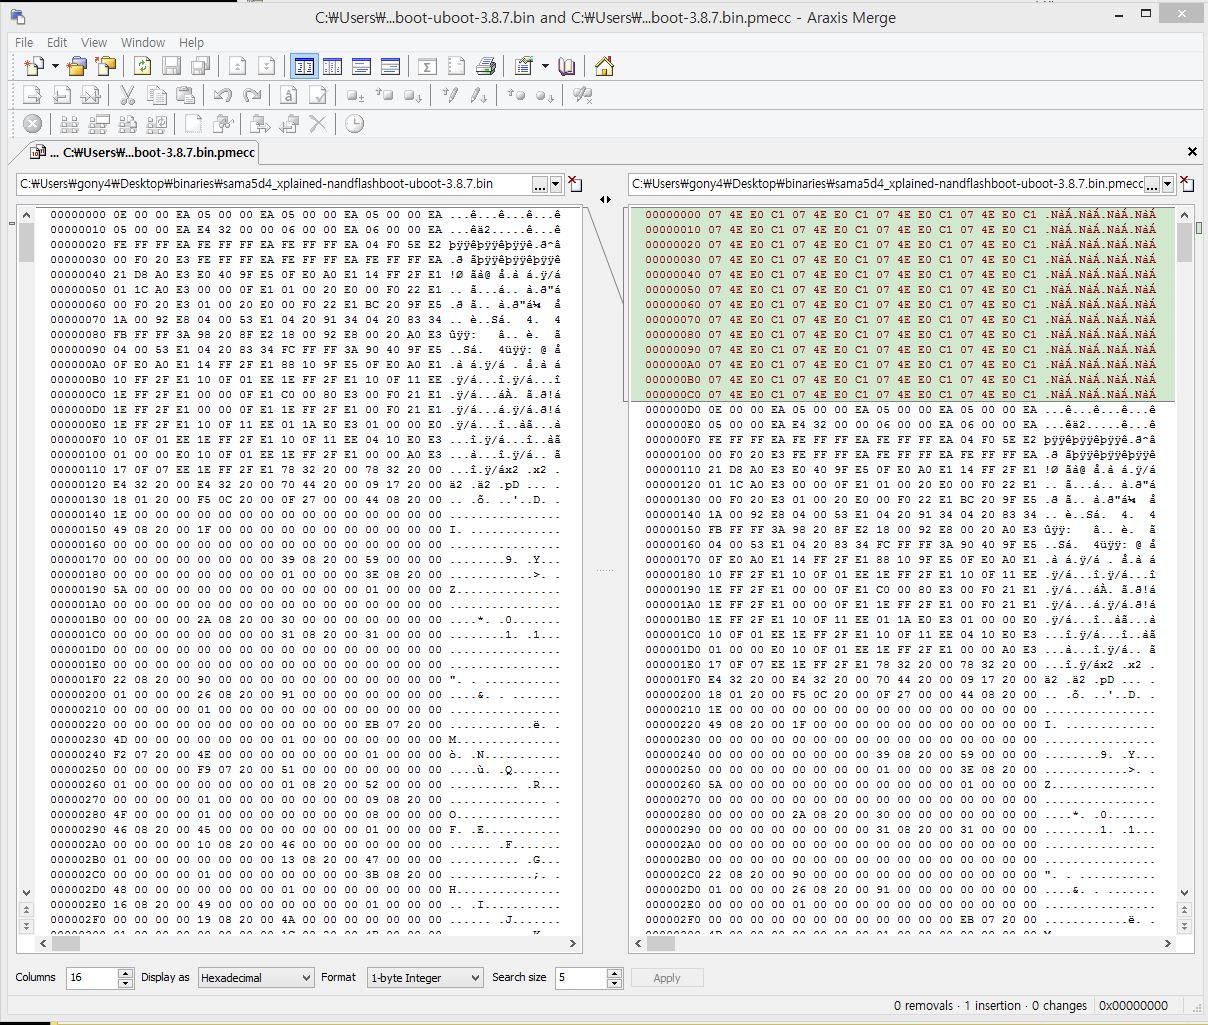Click the Cut scissors icon
Screen dimensions: 1208x1025
coord(127,95)
